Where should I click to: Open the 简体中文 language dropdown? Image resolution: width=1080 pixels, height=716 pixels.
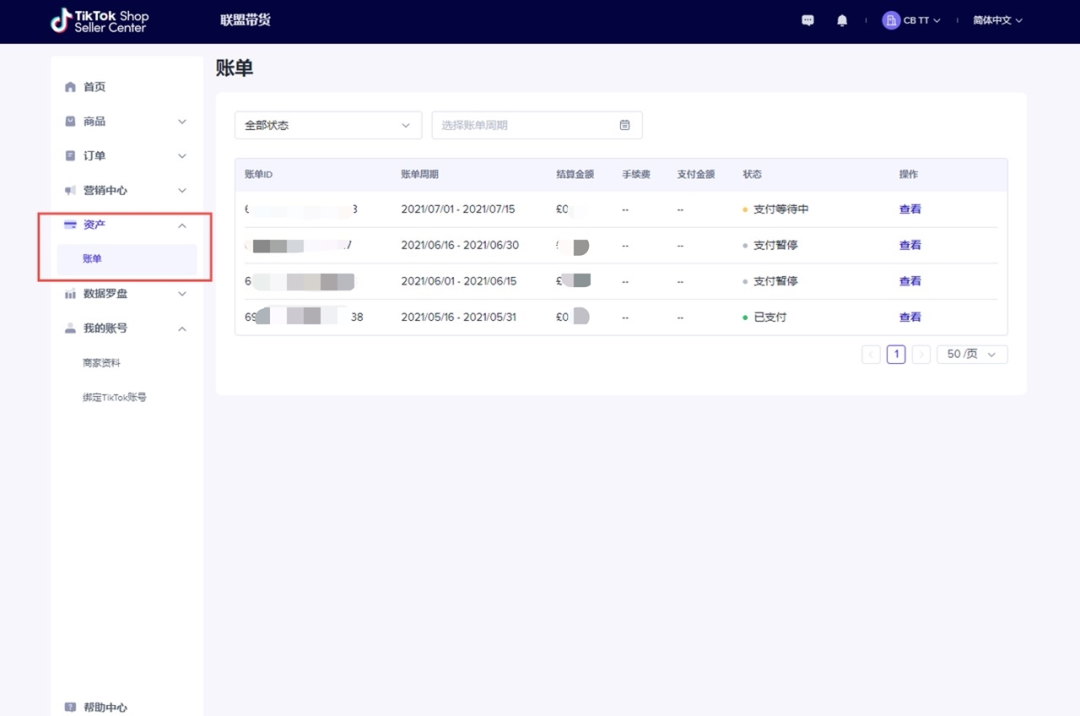[x=997, y=21]
